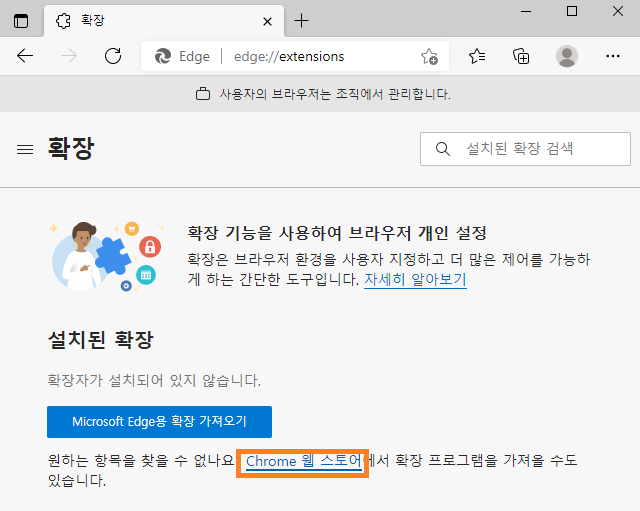Close the Edge window

coord(618,11)
